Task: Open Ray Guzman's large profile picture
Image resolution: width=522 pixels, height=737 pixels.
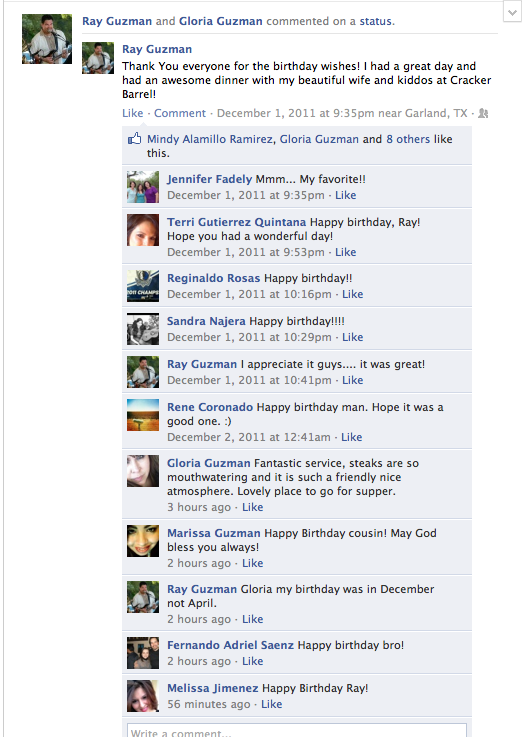Action: point(47,39)
